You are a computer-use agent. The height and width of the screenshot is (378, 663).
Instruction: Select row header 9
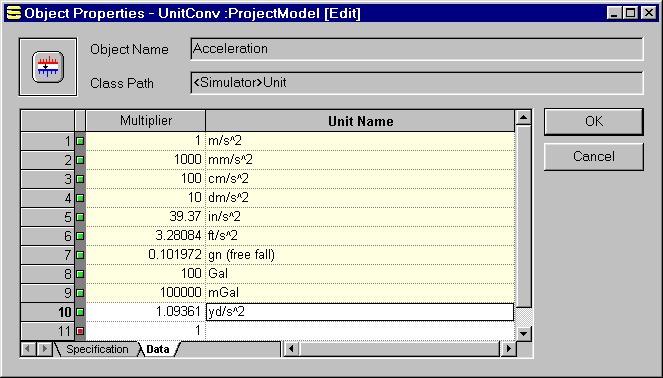[x=48, y=293]
